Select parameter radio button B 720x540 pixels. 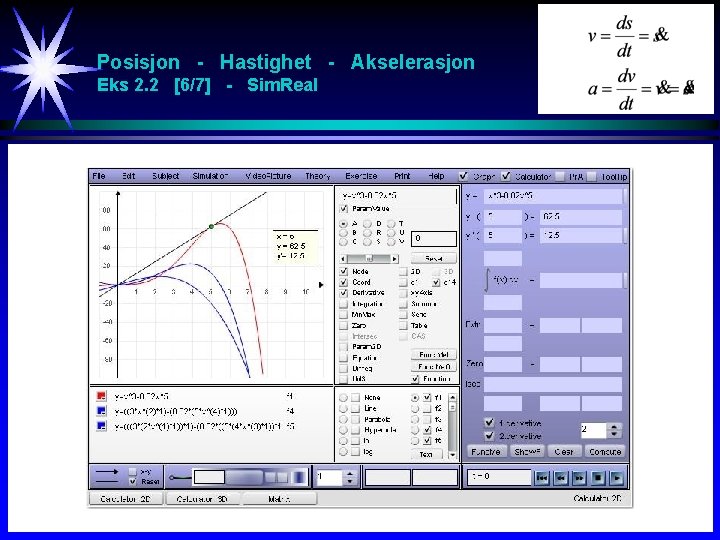click(x=343, y=233)
